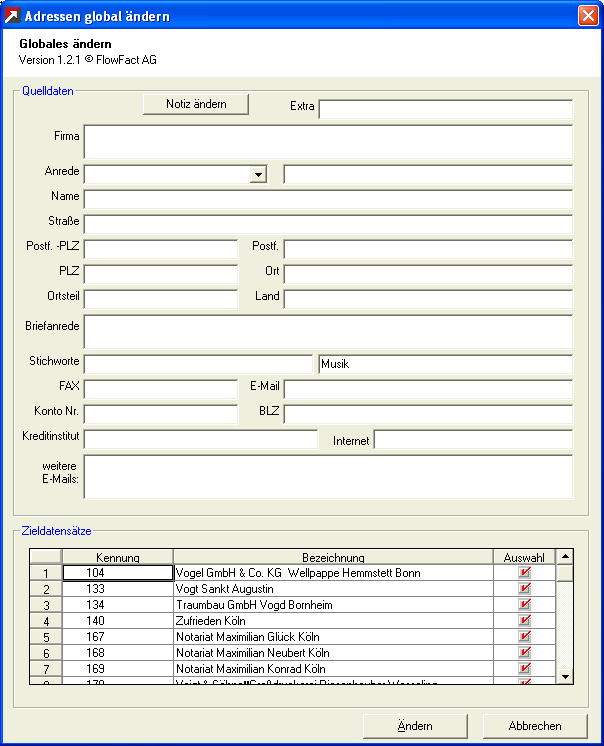The height and width of the screenshot is (746, 604).
Task: Click the Bezeichnung column header
Action: coord(333,557)
